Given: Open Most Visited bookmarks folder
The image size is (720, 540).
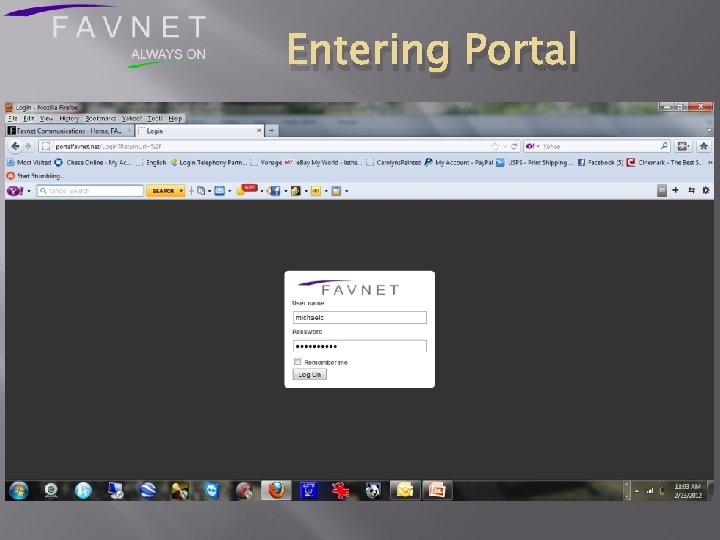Looking at the screenshot, I should (x=29, y=163).
